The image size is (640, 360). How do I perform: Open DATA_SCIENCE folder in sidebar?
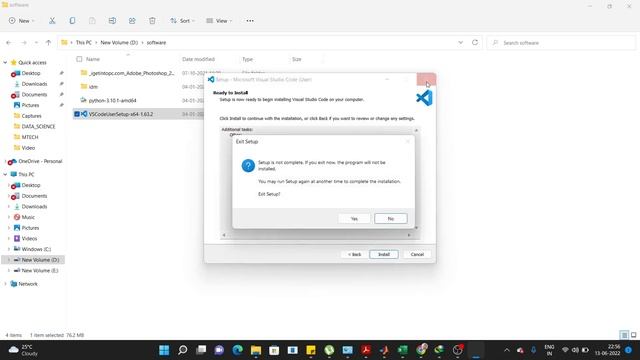[x=38, y=127]
